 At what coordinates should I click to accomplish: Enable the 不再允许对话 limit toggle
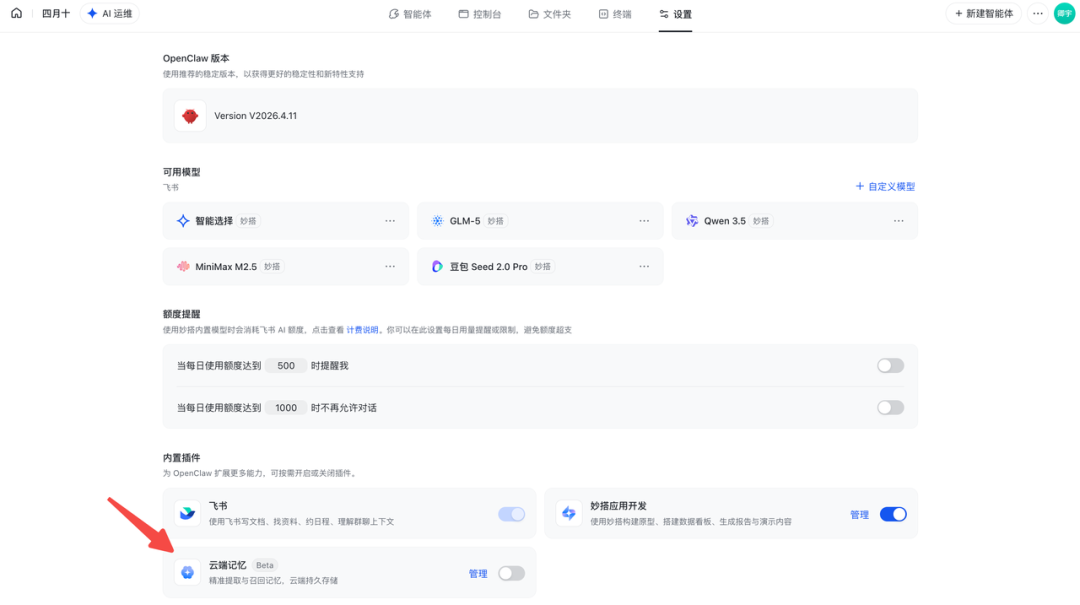[890, 408]
